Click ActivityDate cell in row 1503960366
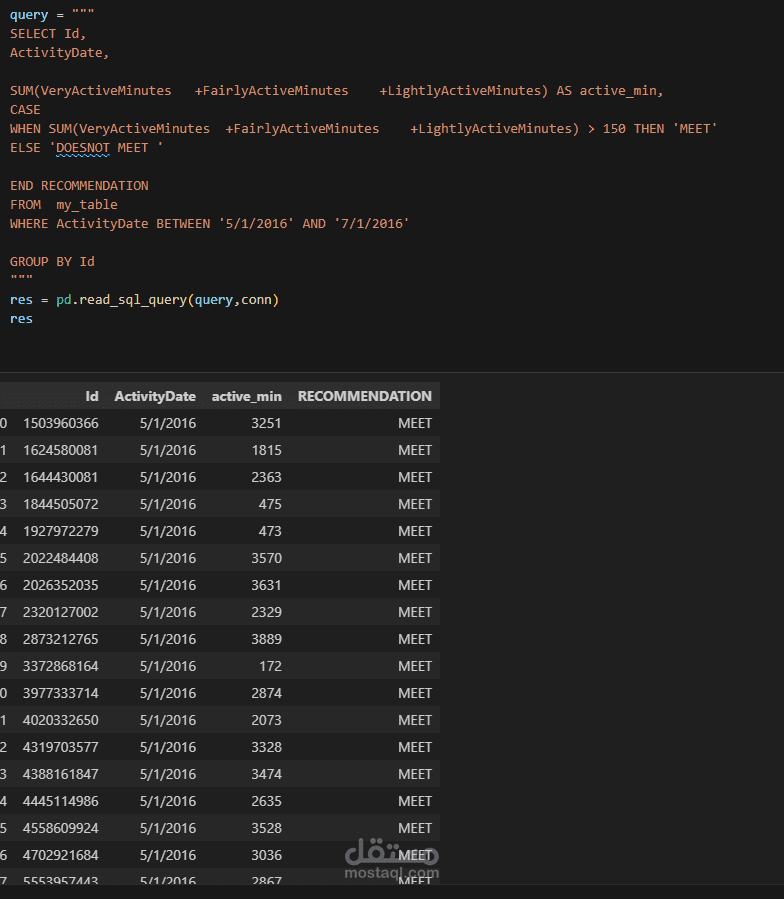The image size is (784, 899). (x=168, y=423)
